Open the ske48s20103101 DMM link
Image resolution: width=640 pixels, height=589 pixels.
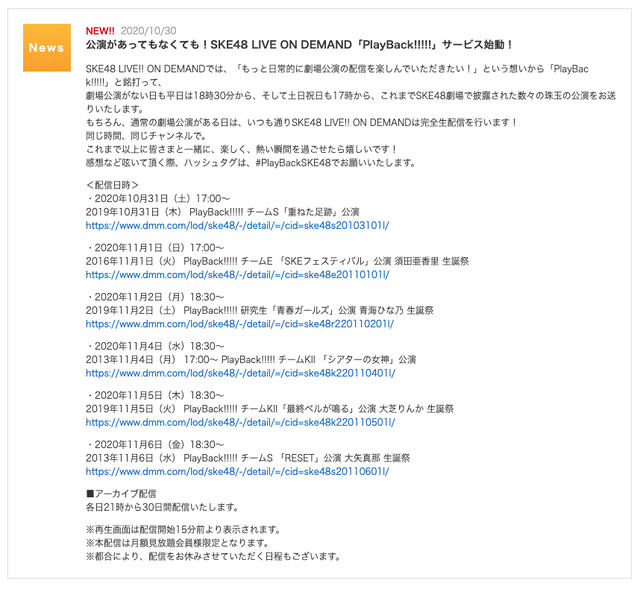tap(237, 225)
